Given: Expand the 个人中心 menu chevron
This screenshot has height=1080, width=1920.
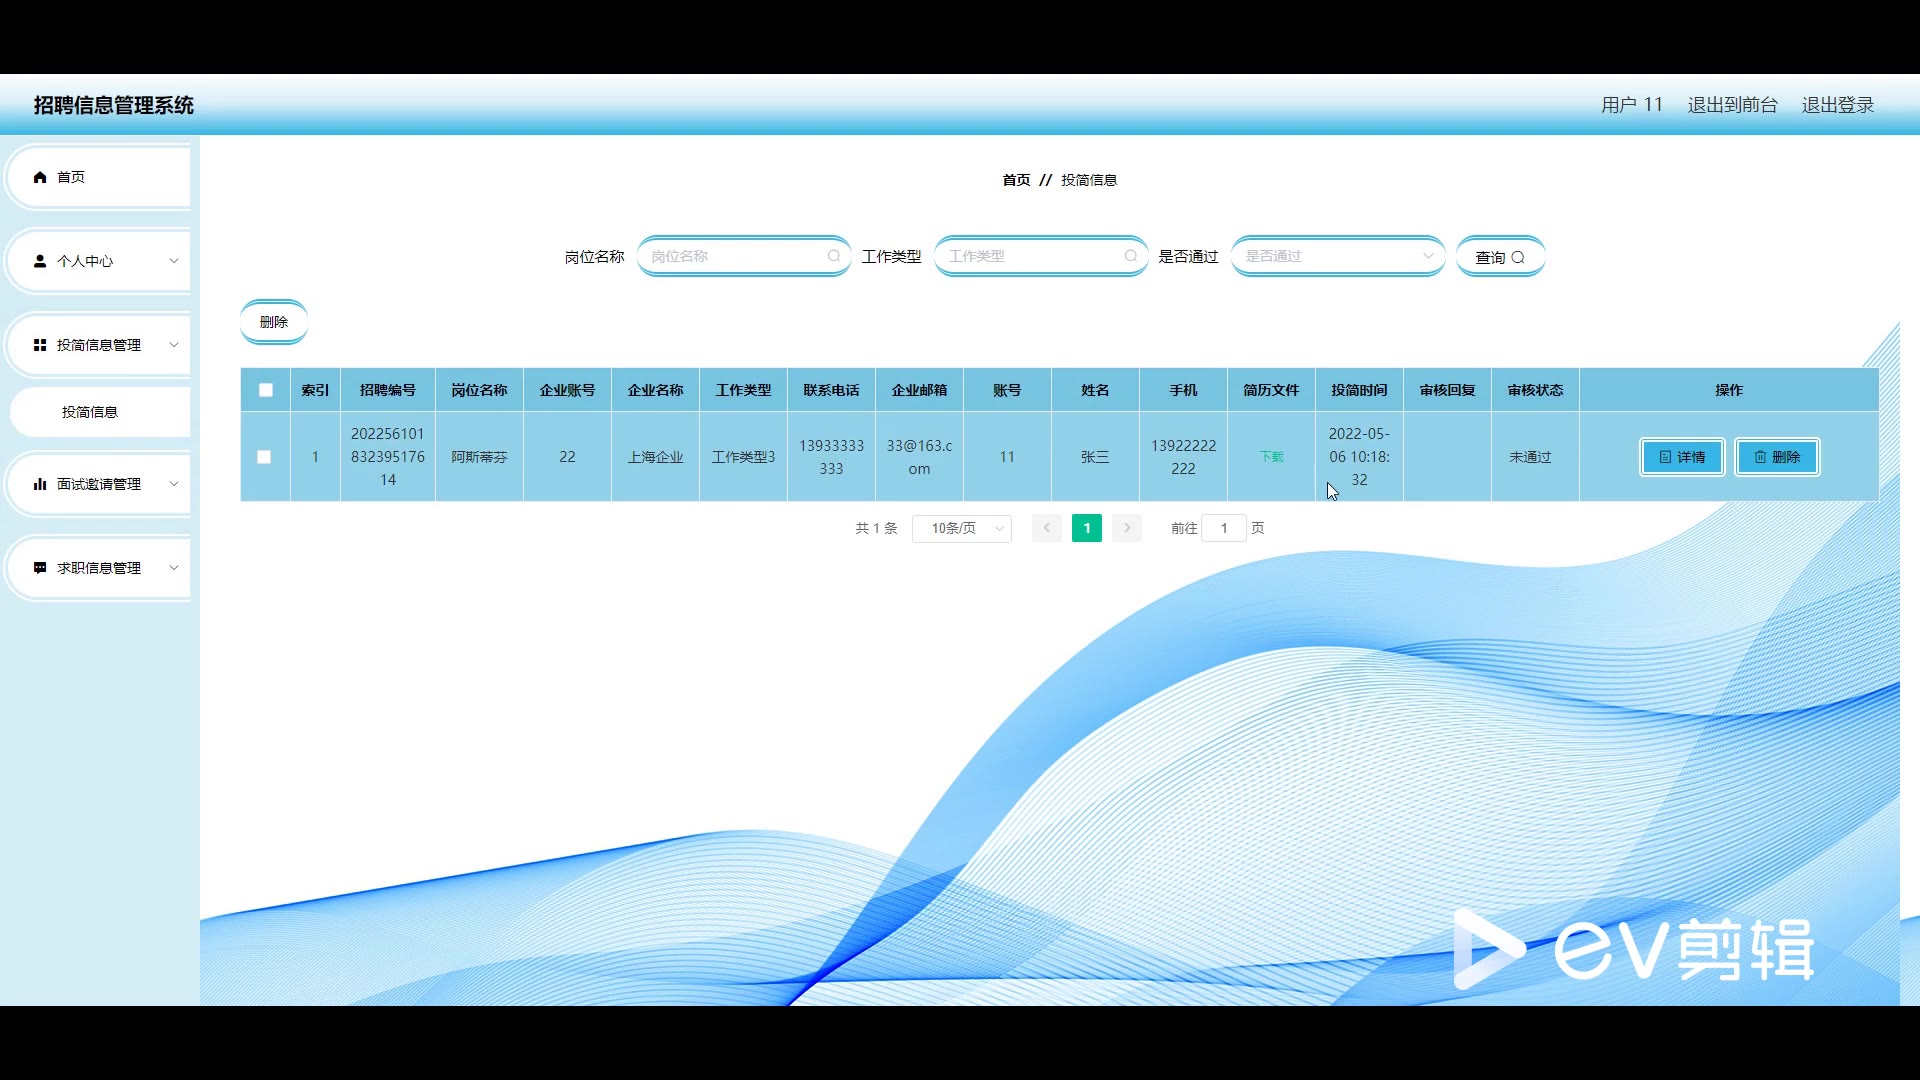Looking at the screenshot, I should pos(174,261).
